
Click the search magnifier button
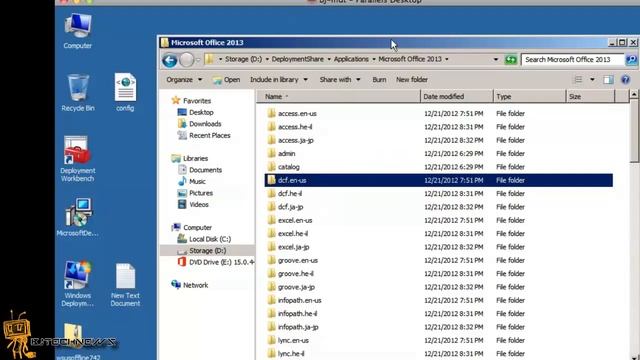click(x=631, y=60)
